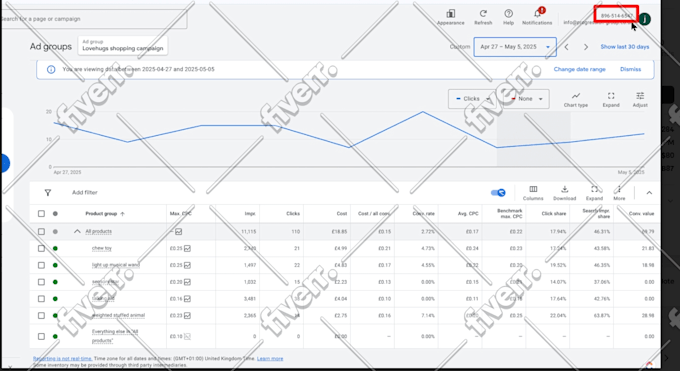Click the search for a page or campaign field
This screenshot has height=371, width=680.
[x=94, y=19]
